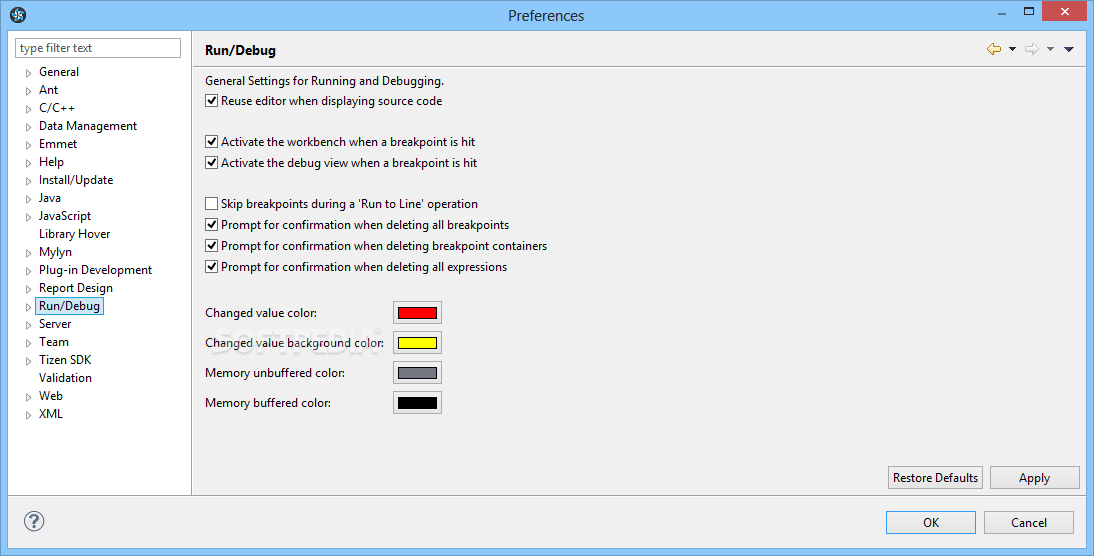Expand the Mylyn tree node
The height and width of the screenshot is (556, 1094).
pos(29,253)
